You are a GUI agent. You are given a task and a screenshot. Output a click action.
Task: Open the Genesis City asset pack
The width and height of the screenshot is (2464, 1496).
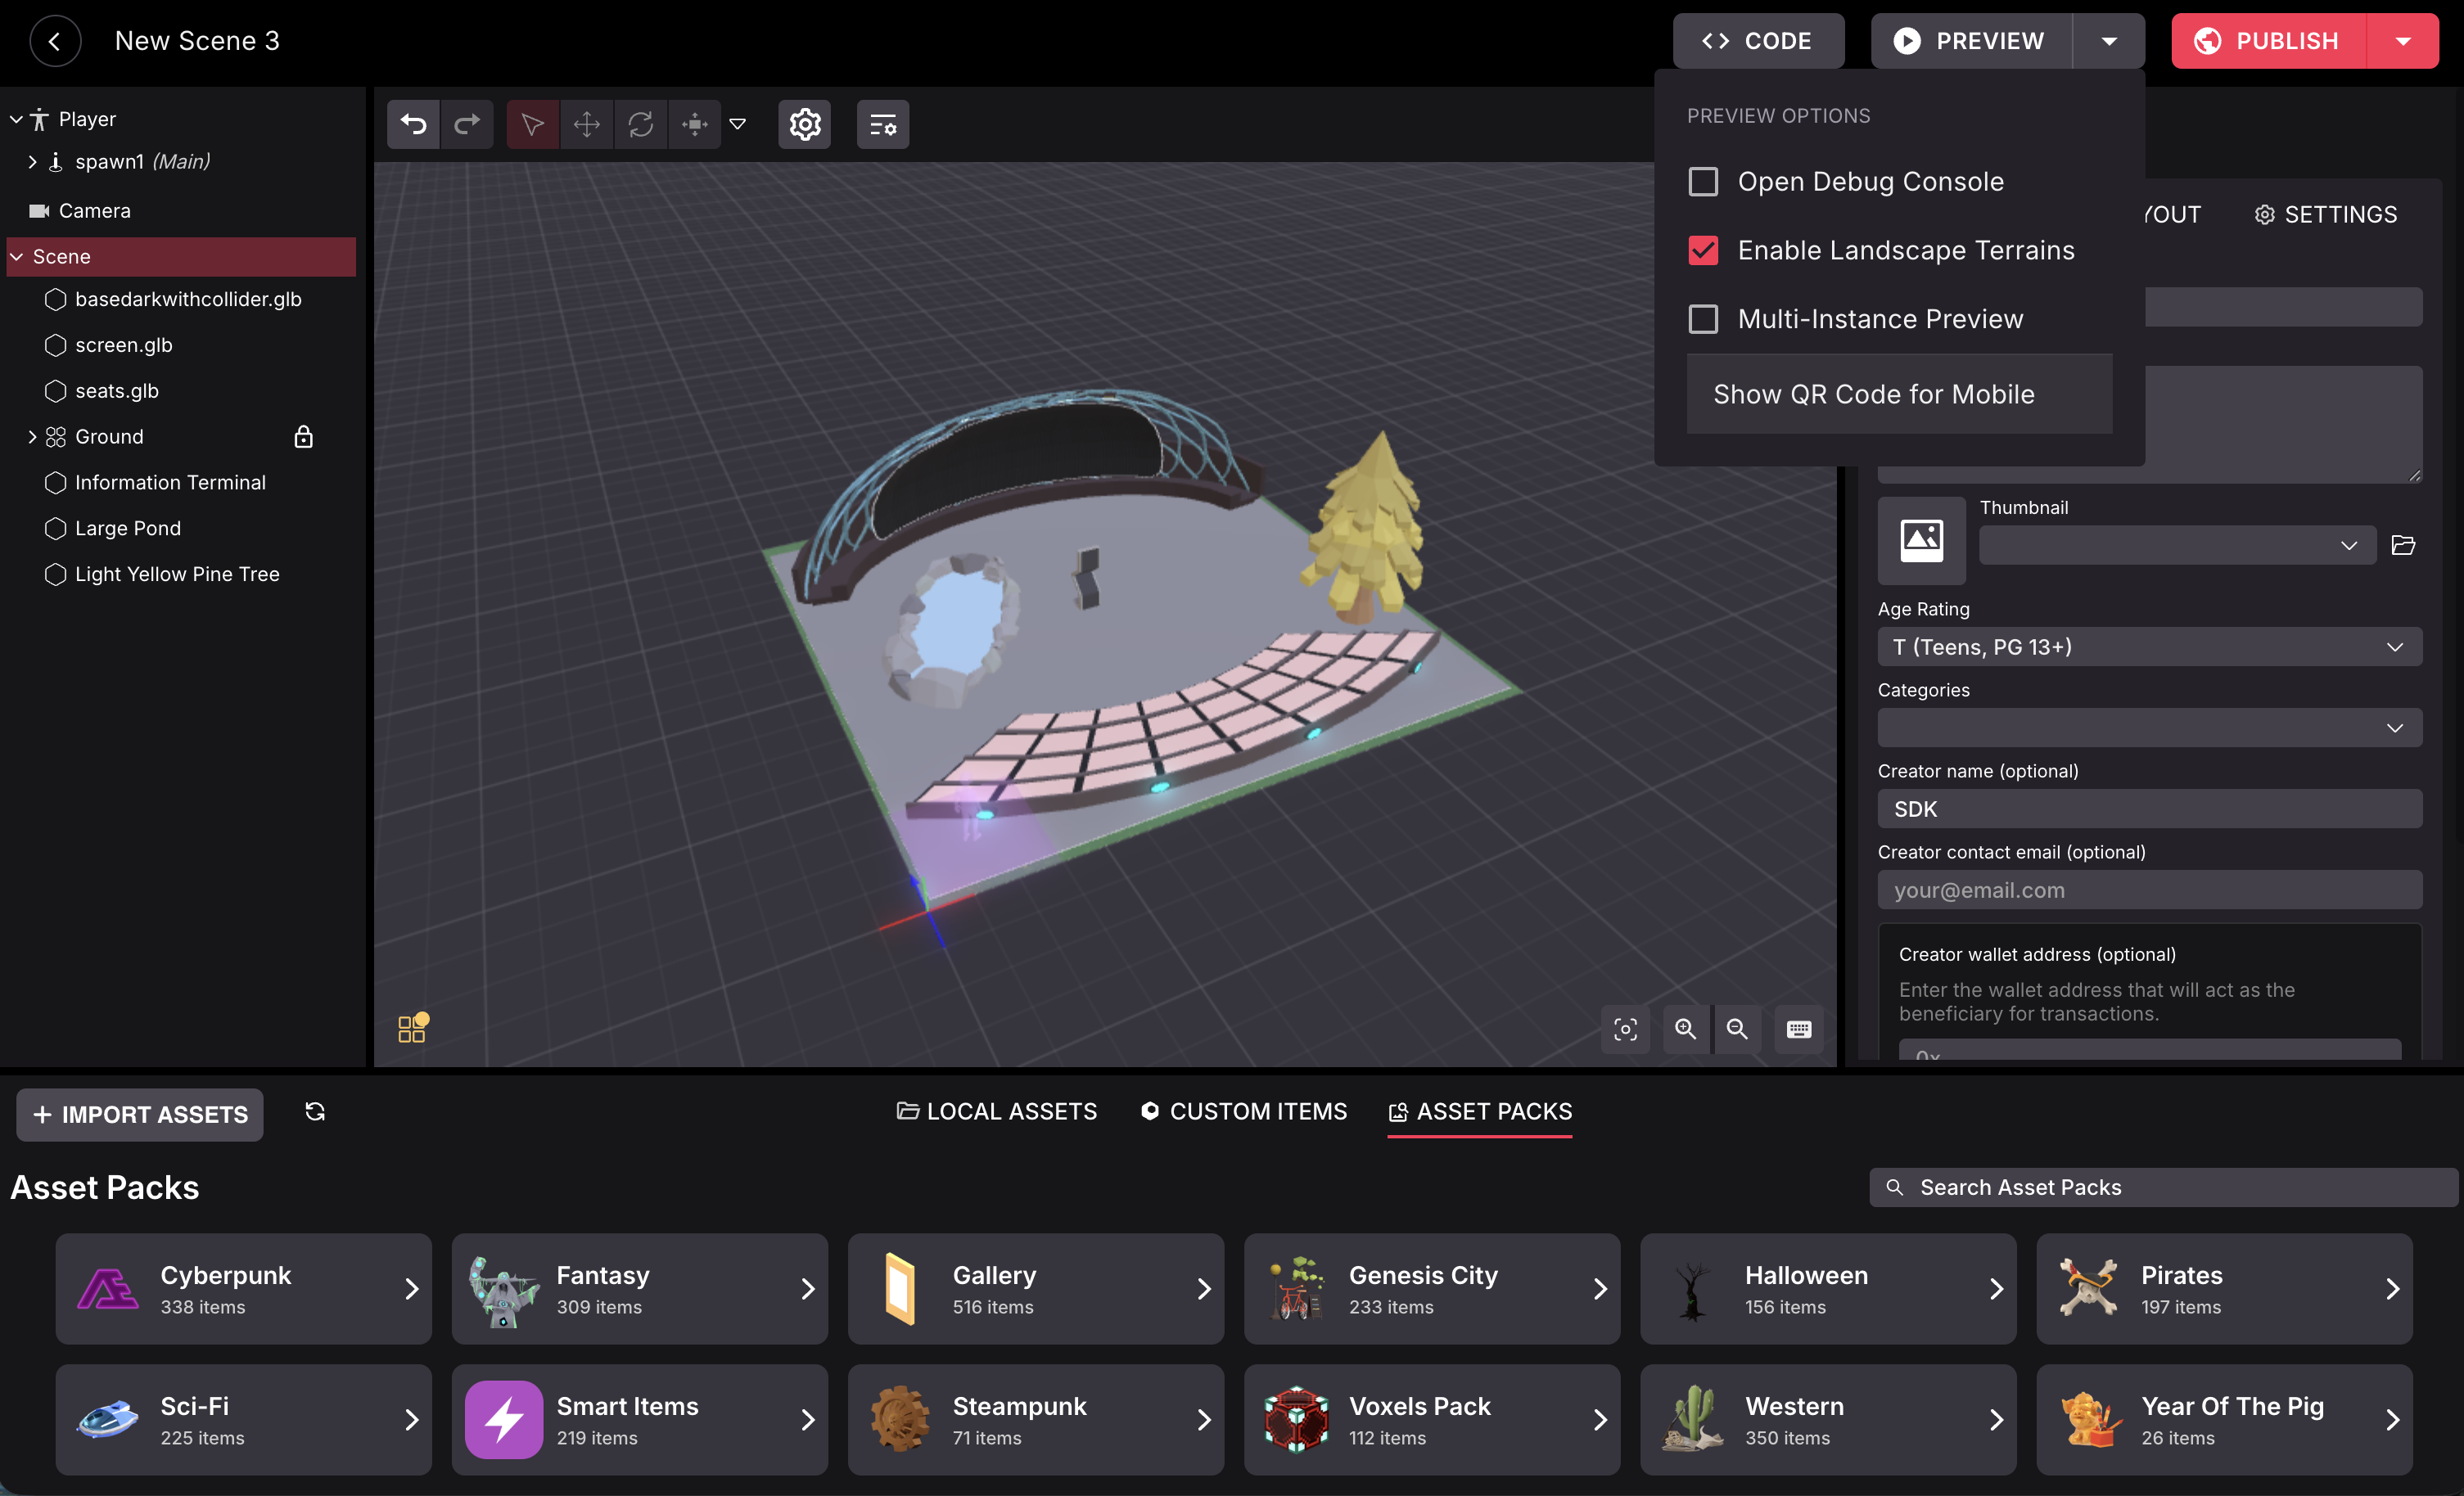click(1432, 1289)
